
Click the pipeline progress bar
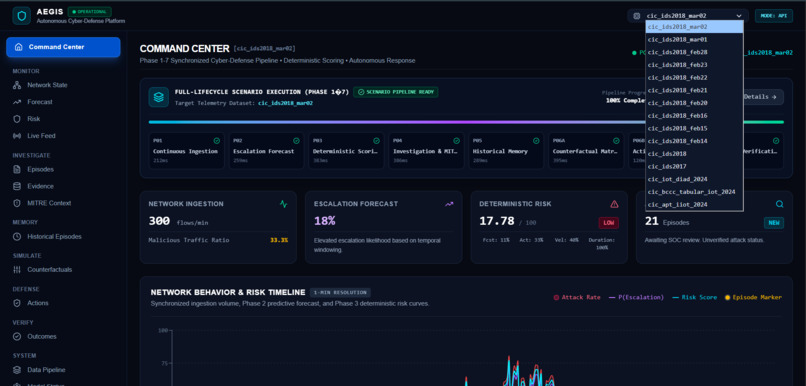point(466,122)
